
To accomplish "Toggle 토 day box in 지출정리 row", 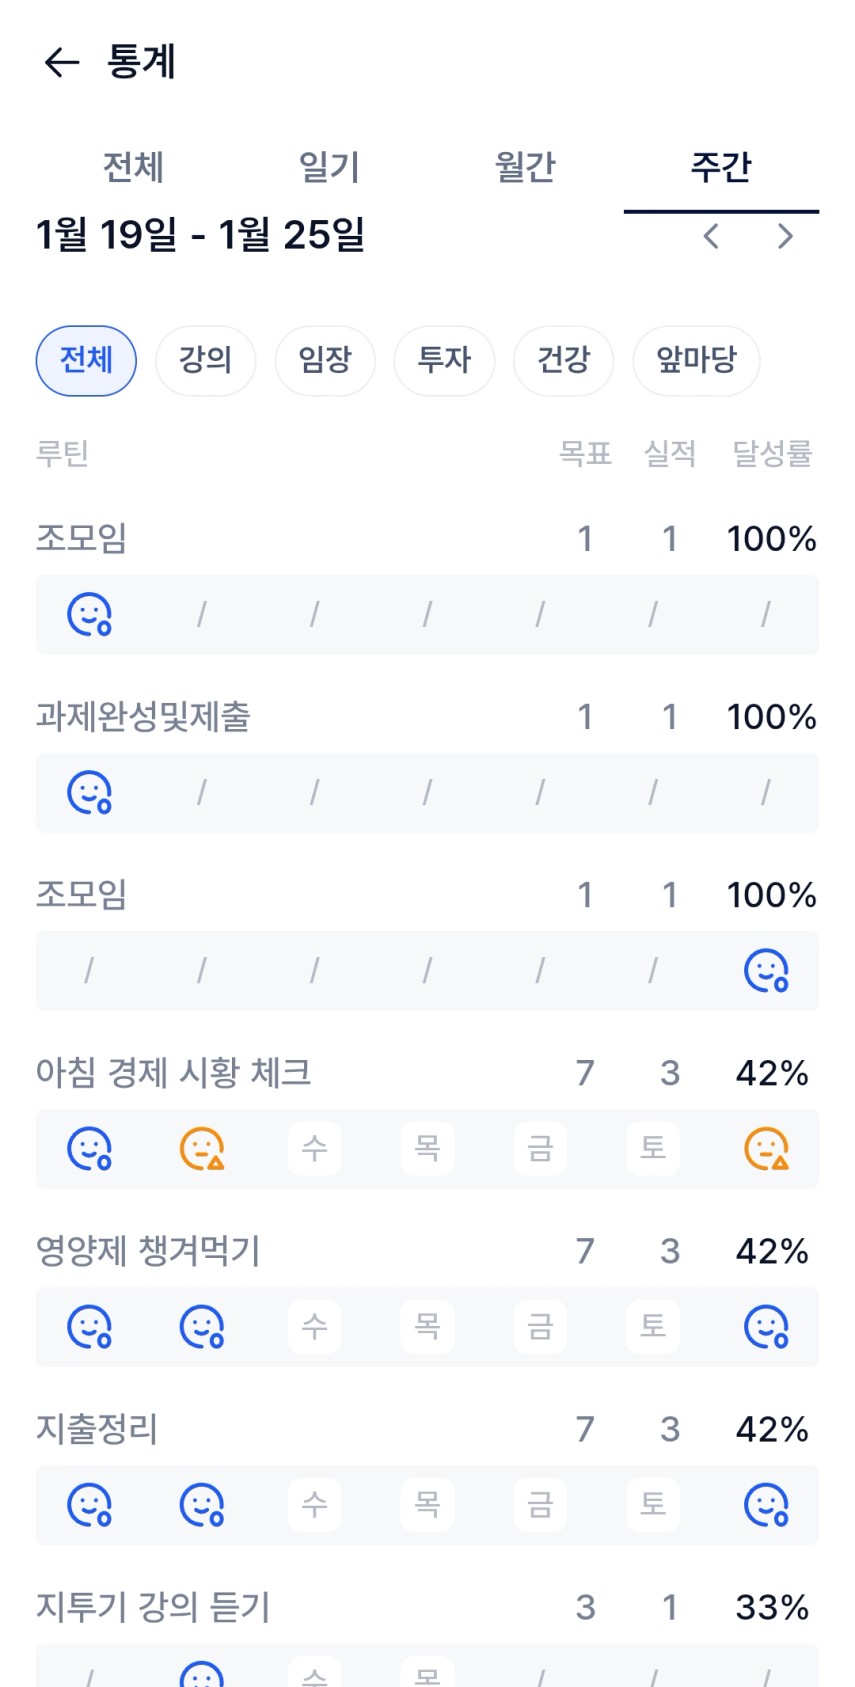I will (x=653, y=1504).
